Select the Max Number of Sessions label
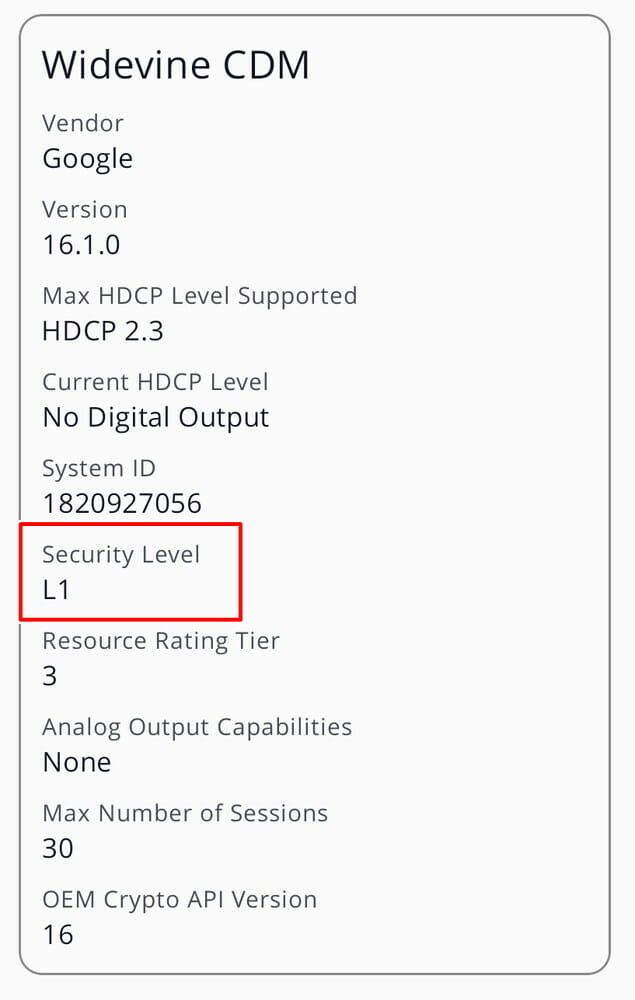The image size is (635, 1000). point(185,813)
